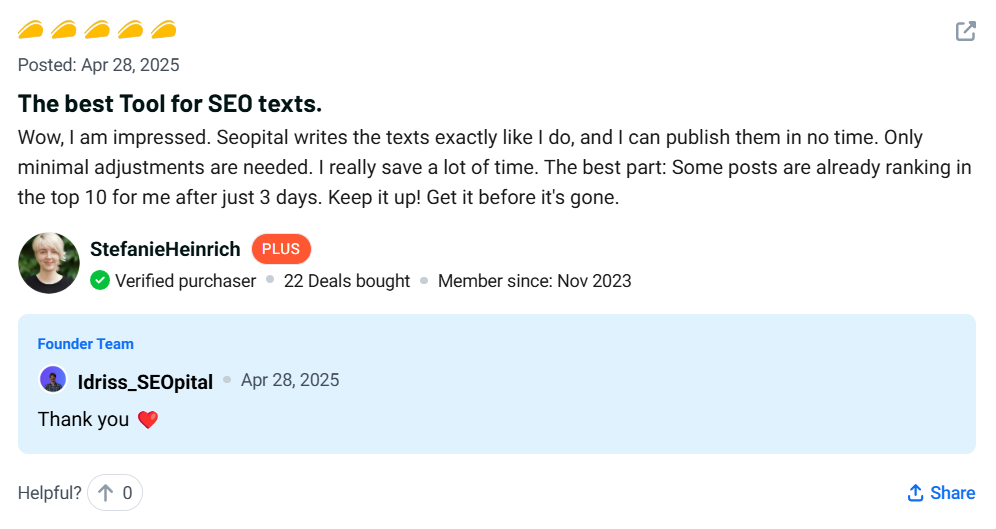The width and height of the screenshot is (996, 529).
Task: Click the Founder Team label
Action: pyautogui.click(x=85, y=344)
